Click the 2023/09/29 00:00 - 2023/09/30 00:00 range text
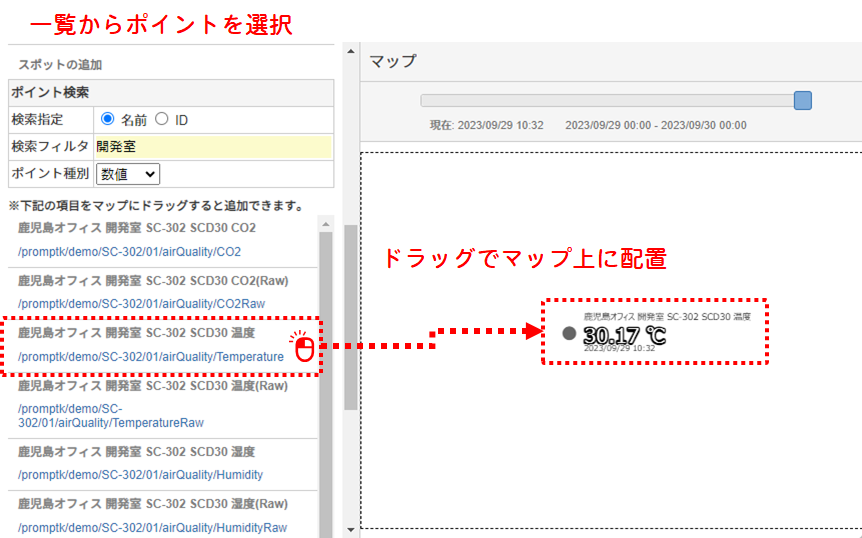 click(656, 125)
